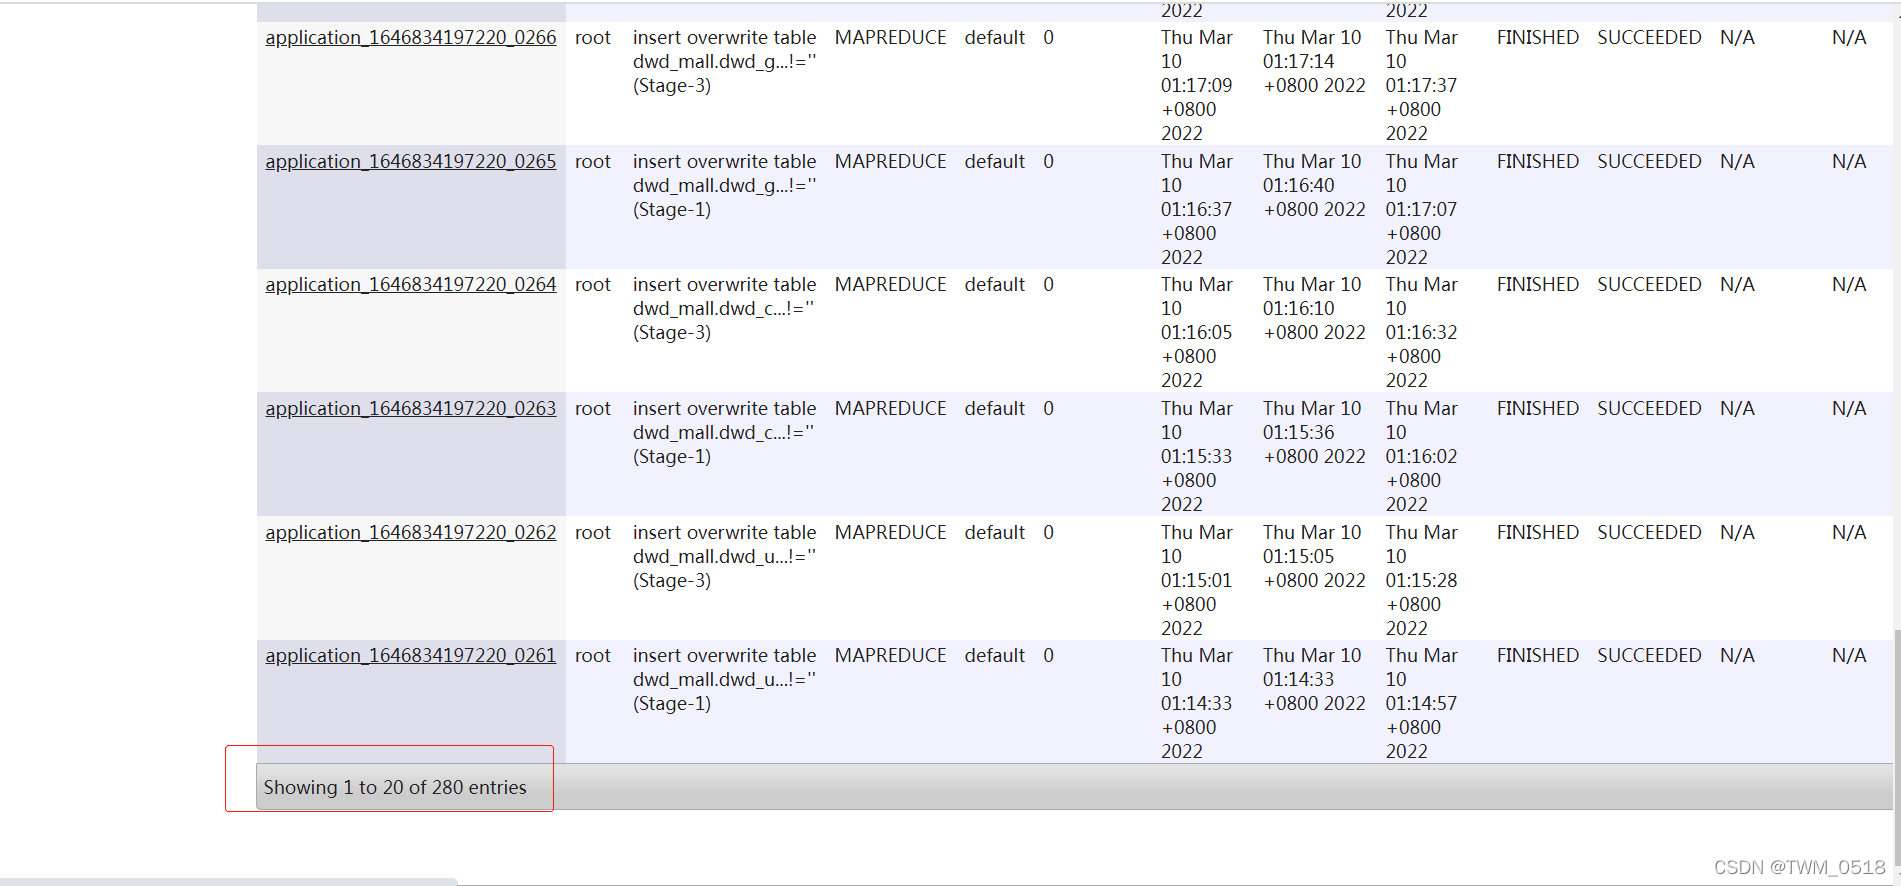
Task: Select job name of application 0263 (Stage-1)
Action: (x=725, y=433)
